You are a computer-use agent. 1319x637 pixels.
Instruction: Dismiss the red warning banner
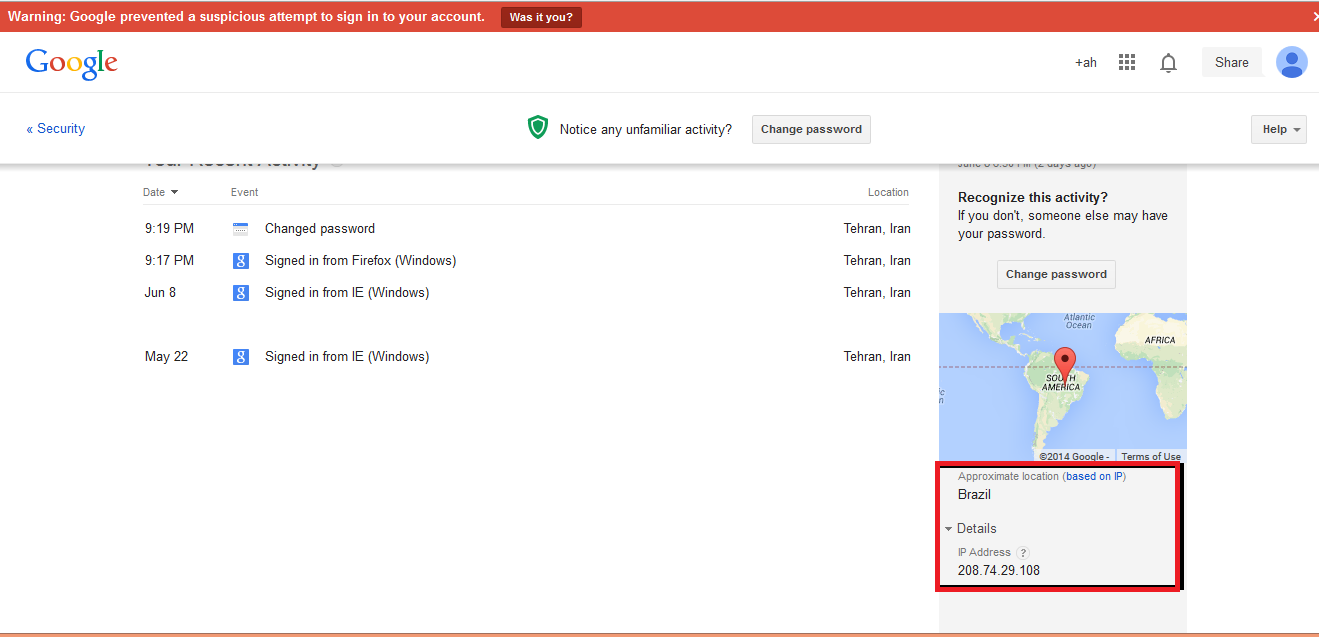click(1313, 16)
